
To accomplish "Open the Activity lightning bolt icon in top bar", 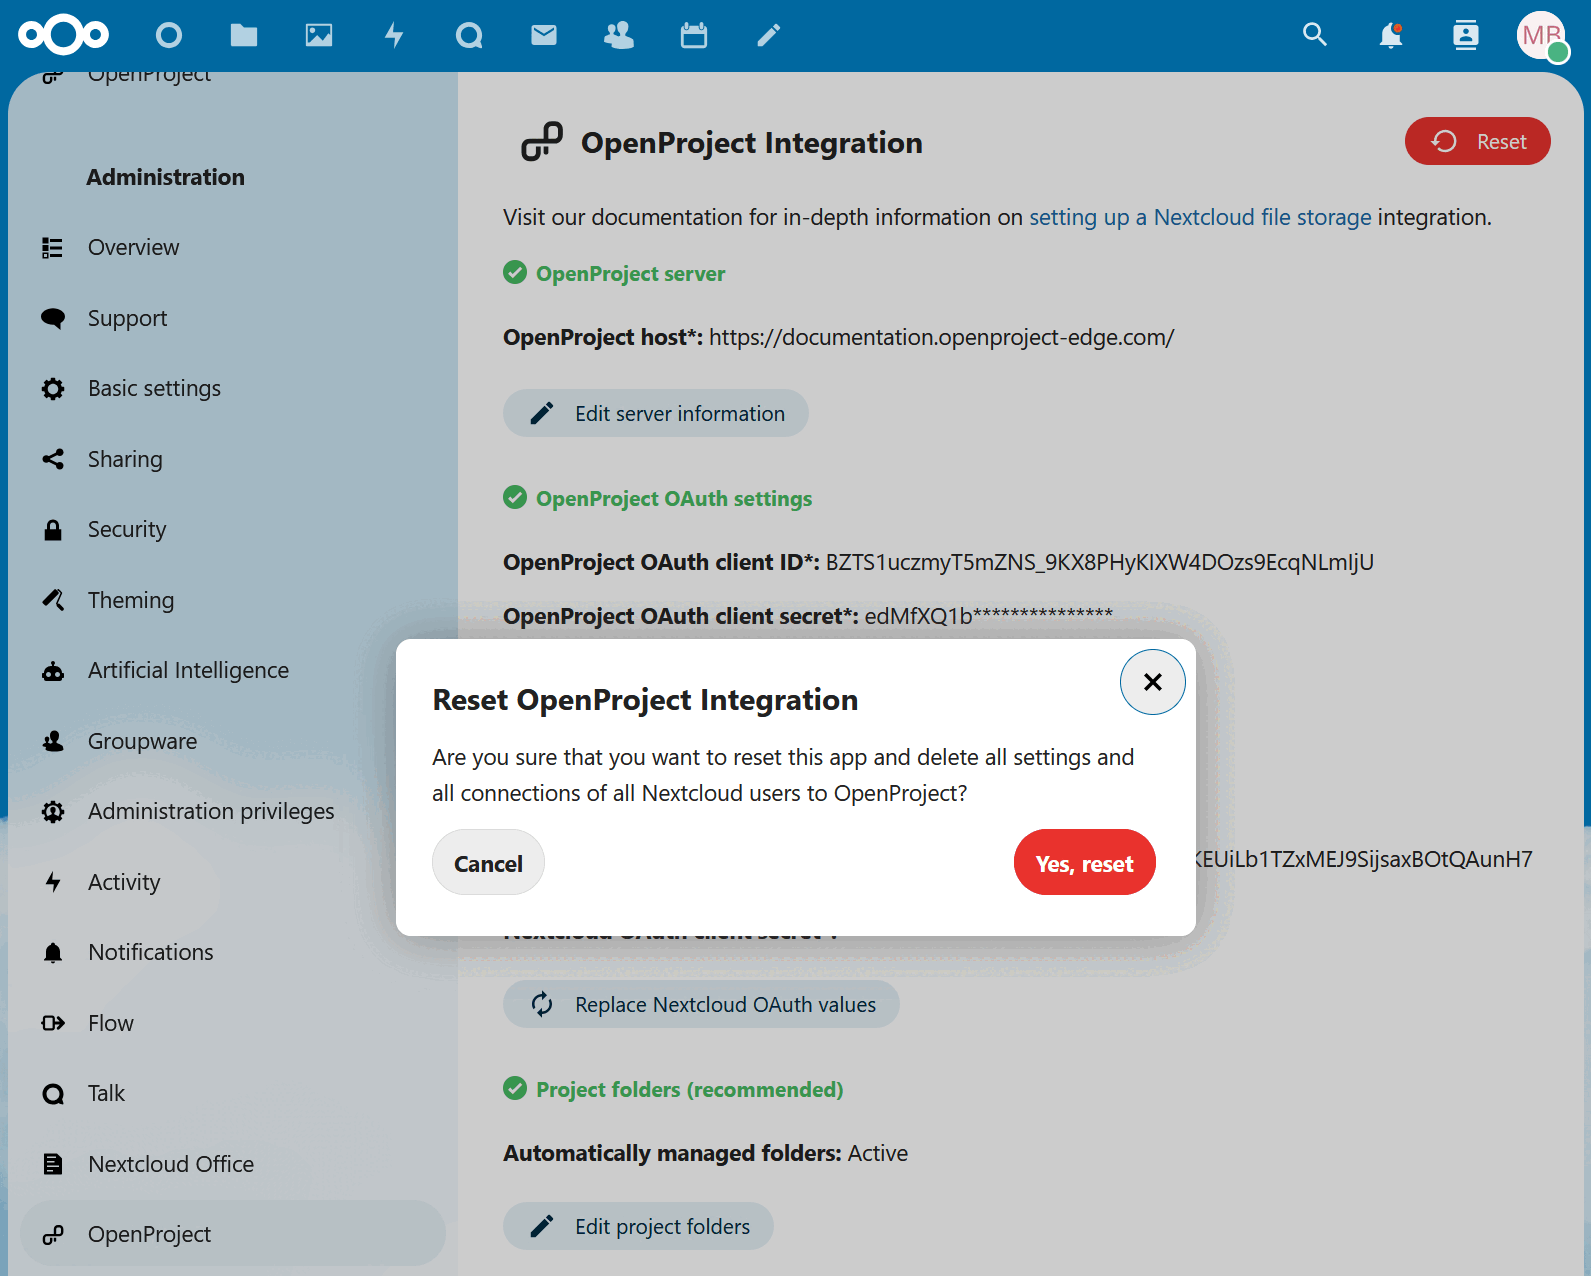I will (x=394, y=36).
